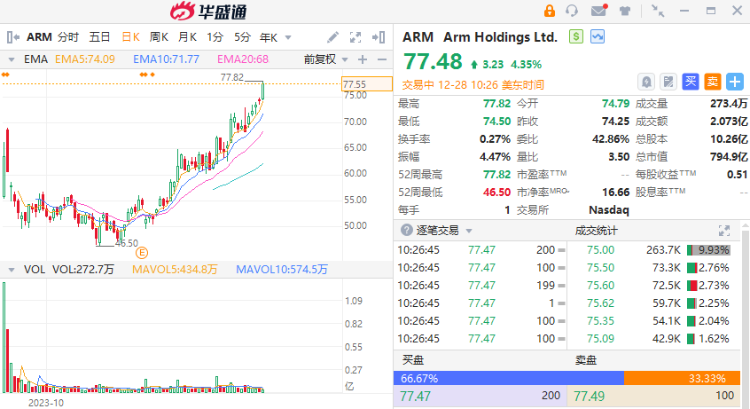The height and width of the screenshot is (409, 750).
Task: Open the 成交统计 statistics tab
Action: pos(596,231)
